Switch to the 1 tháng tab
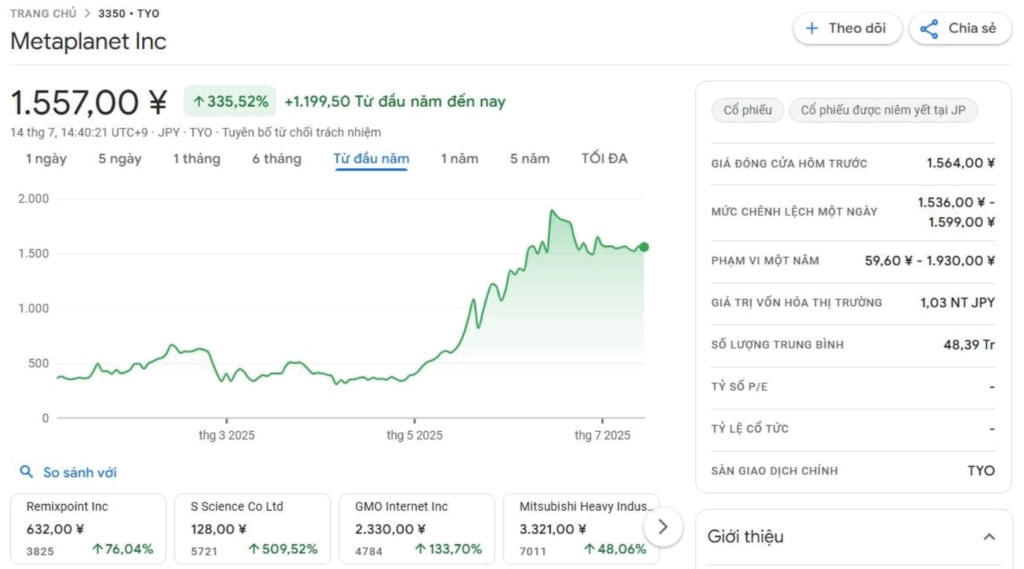1024x569 pixels. [197, 159]
